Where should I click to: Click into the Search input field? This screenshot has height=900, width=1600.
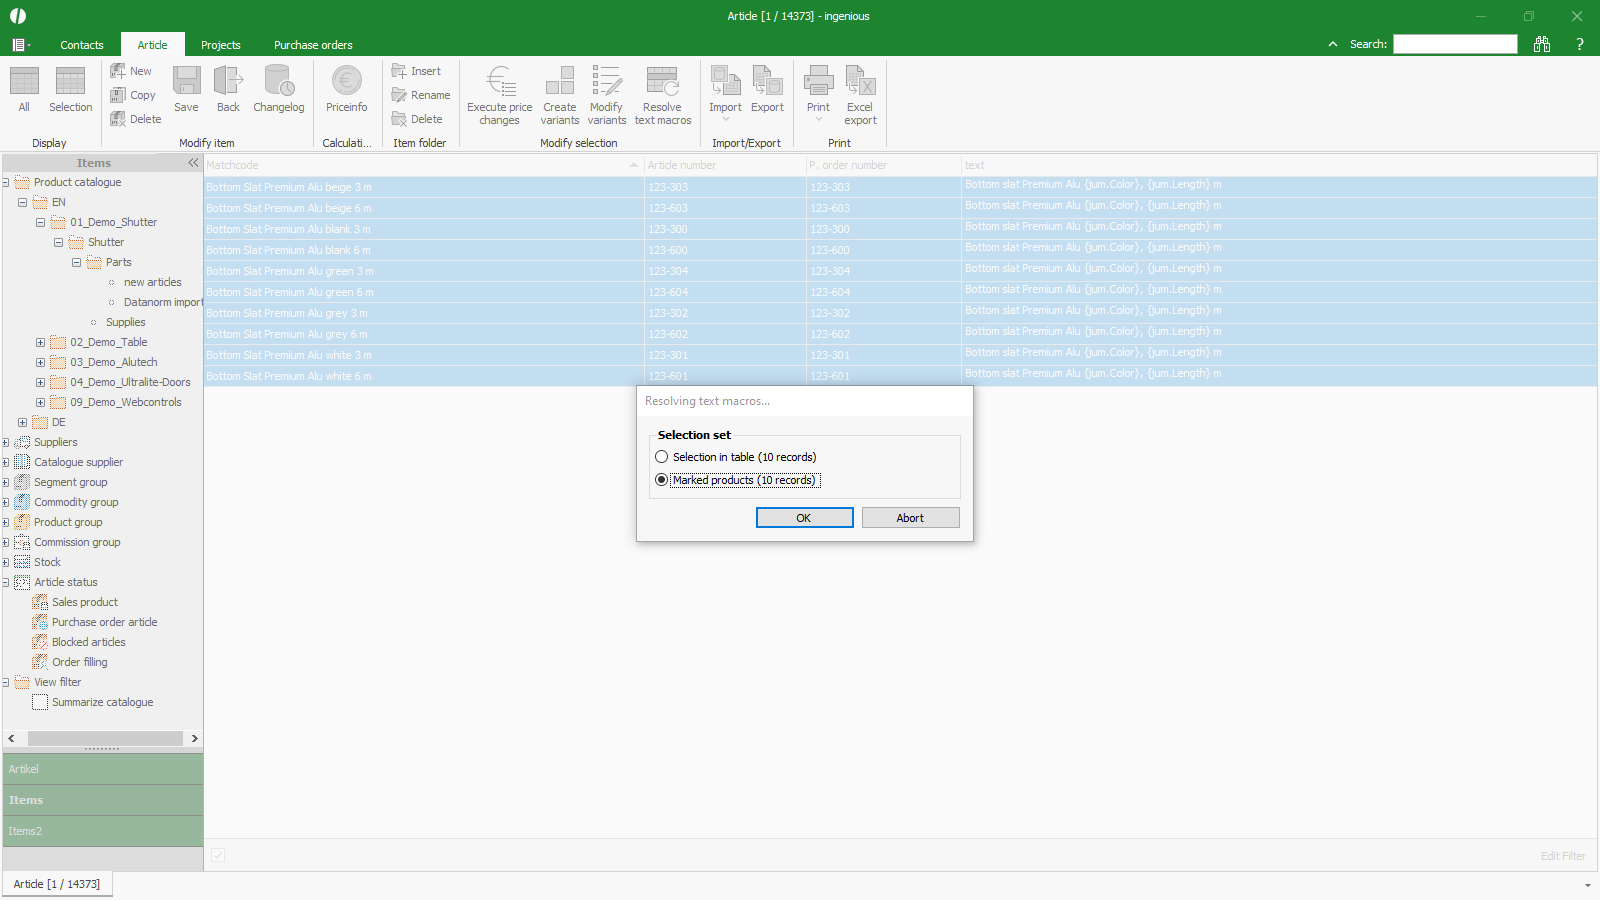pos(1455,44)
